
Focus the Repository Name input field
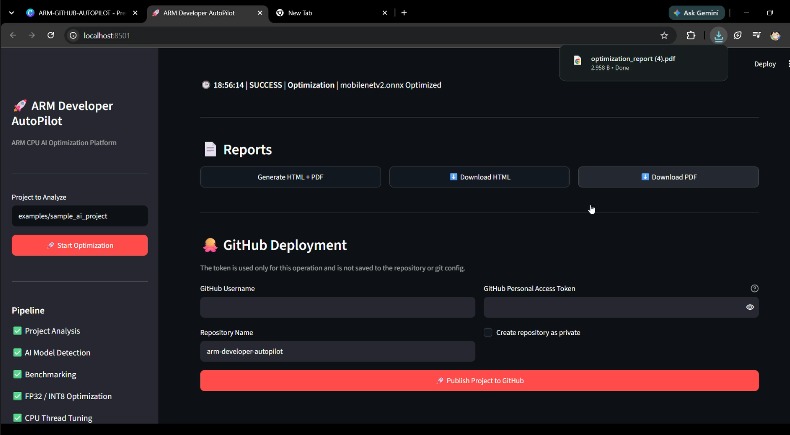(337, 351)
